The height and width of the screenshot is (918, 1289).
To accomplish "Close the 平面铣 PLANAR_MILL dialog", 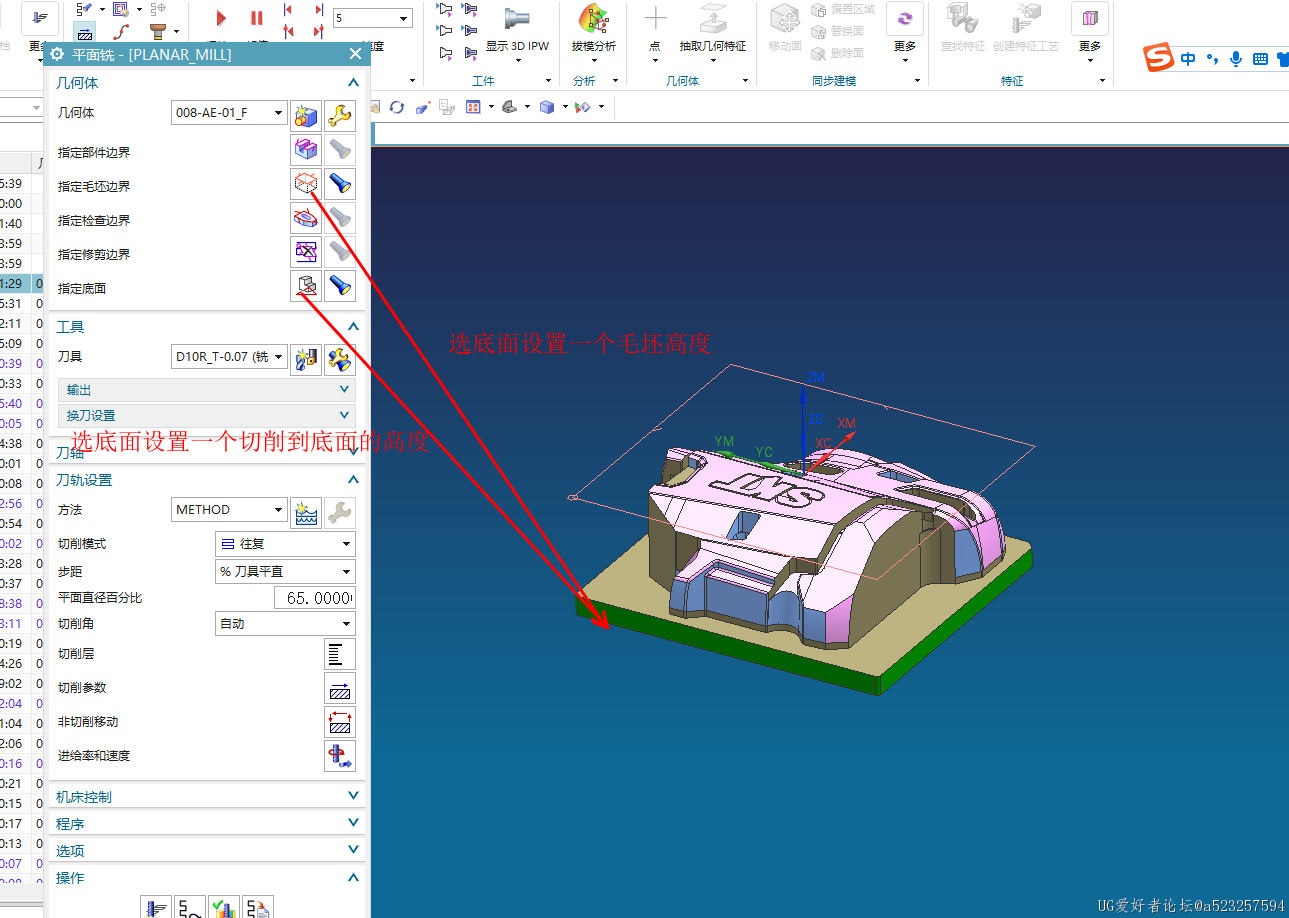I will coord(355,54).
